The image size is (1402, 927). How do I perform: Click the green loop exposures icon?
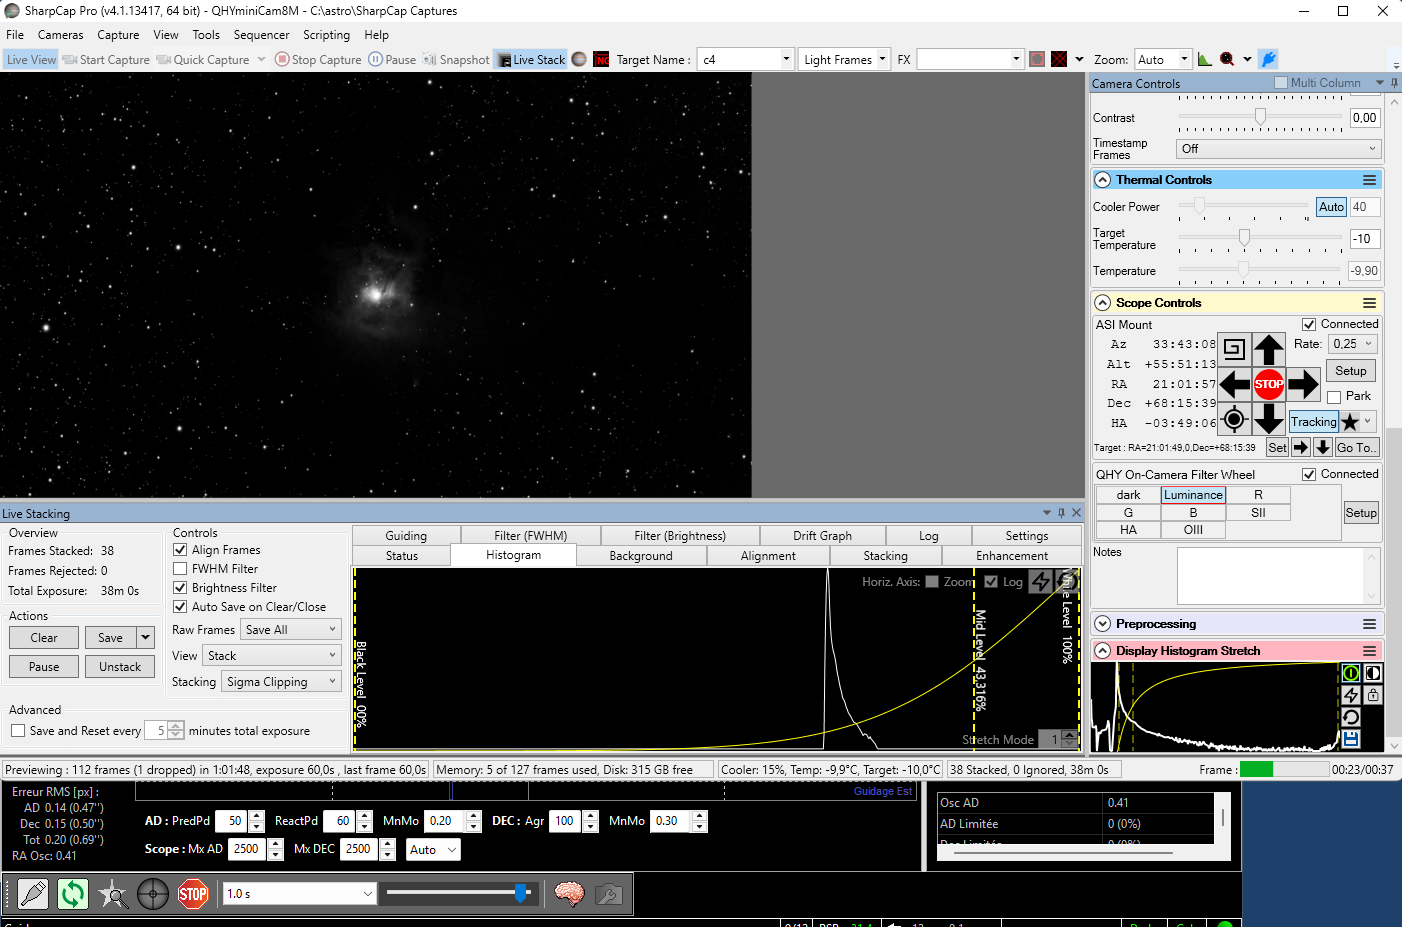click(x=73, y=894)
